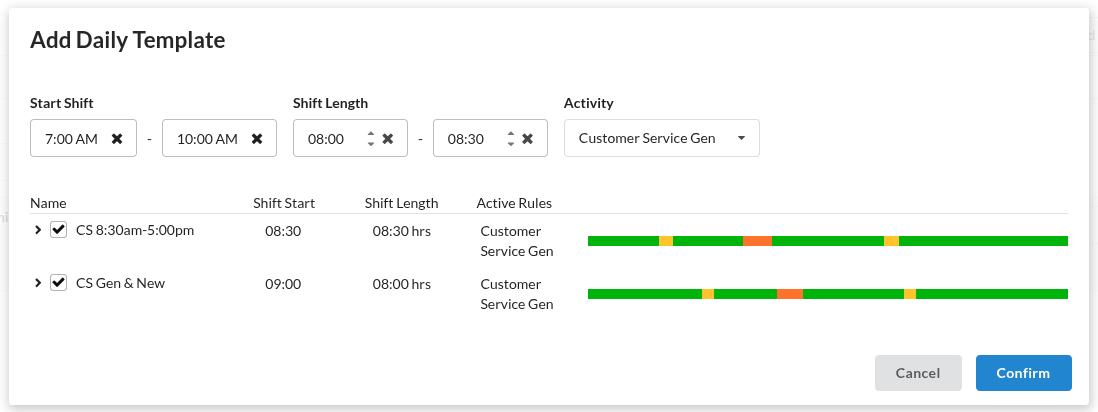Clear the 08:30 shift length value
The height and width of the screenshot is (412, 1098).
click(528, 139)
